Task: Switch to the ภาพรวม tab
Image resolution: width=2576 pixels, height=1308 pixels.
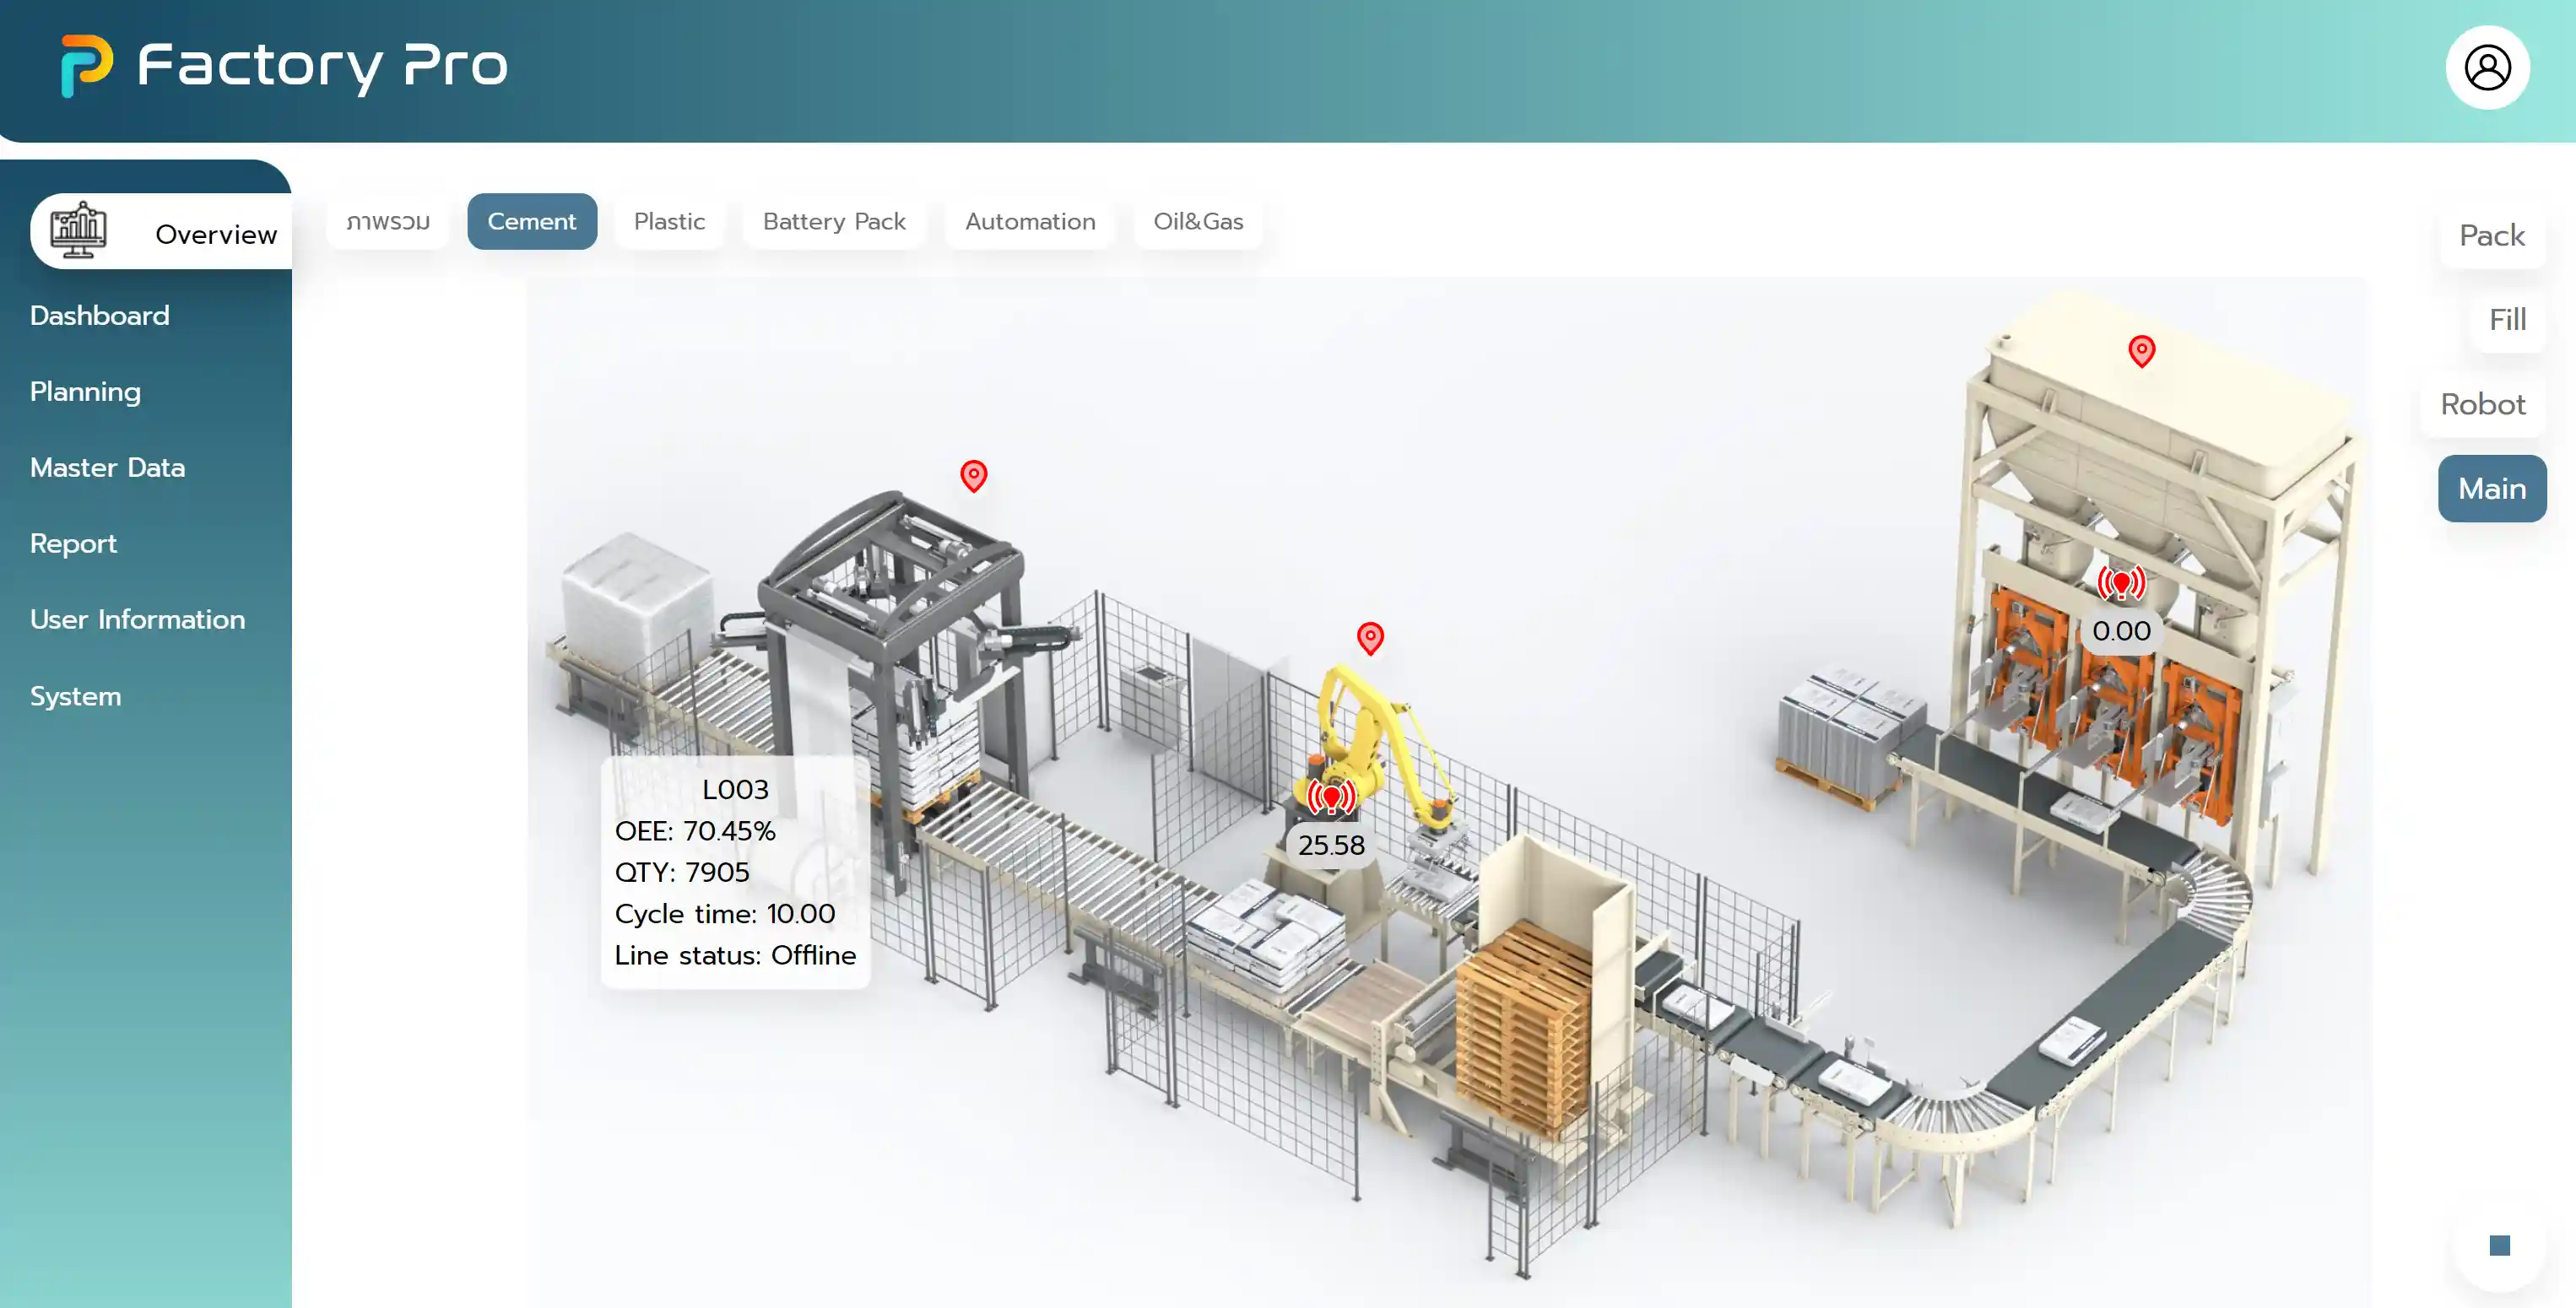Action: (x=388, y=221)
